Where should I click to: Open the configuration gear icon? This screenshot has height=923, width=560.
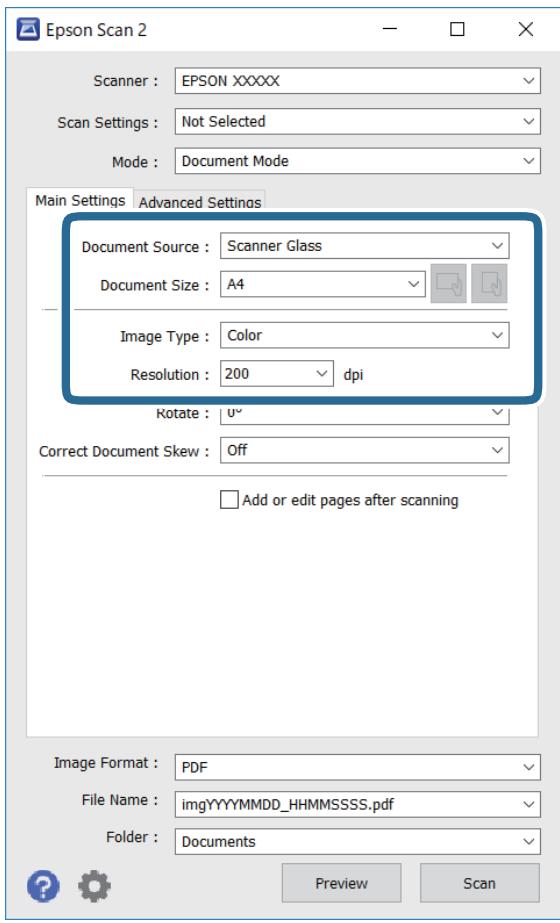tap(94, 885)
